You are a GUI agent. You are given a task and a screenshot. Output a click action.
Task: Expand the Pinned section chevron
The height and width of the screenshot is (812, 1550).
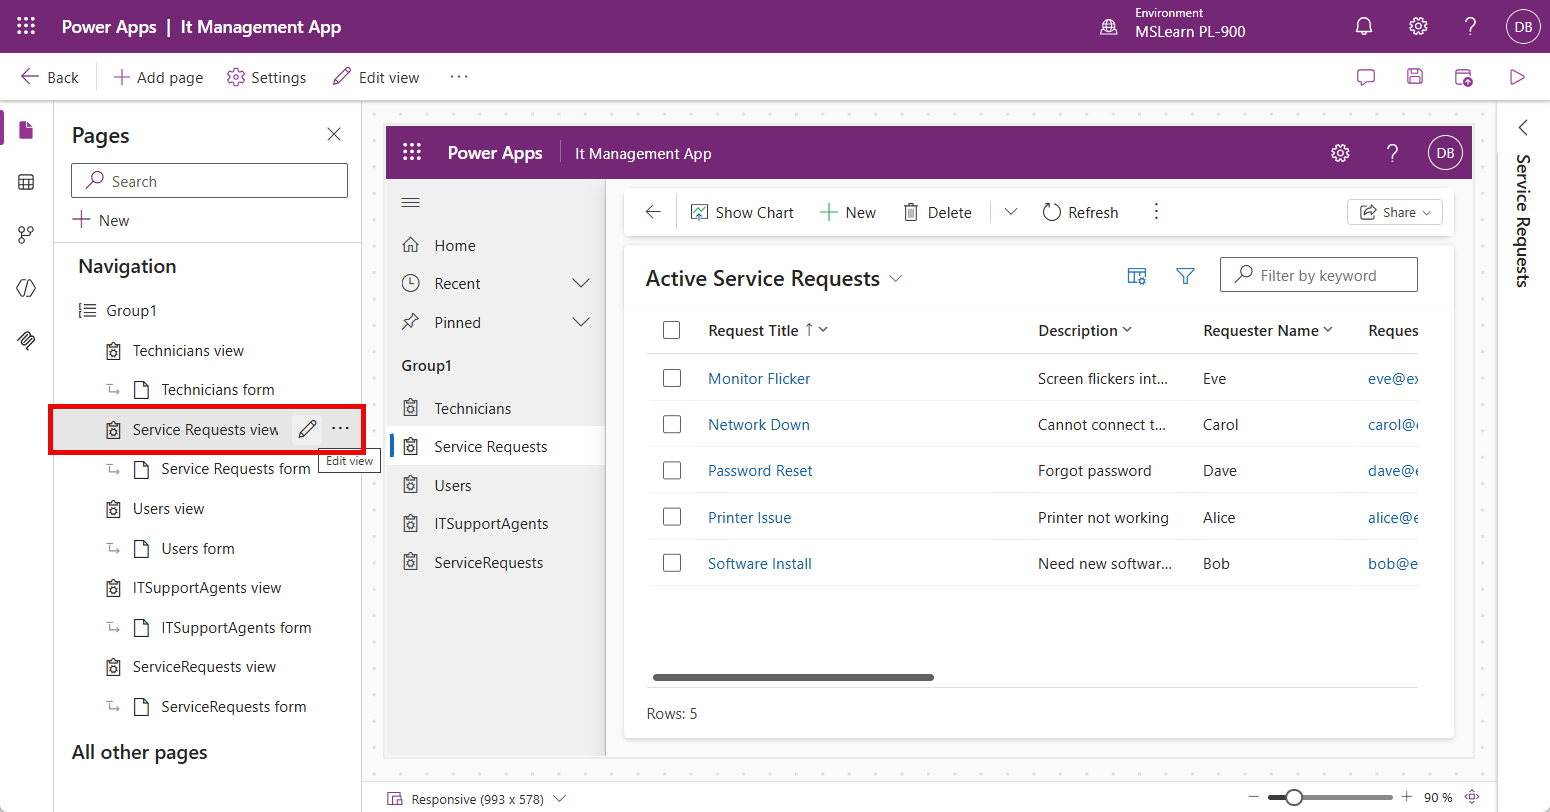pyautogui.click(x=580, y=322)
